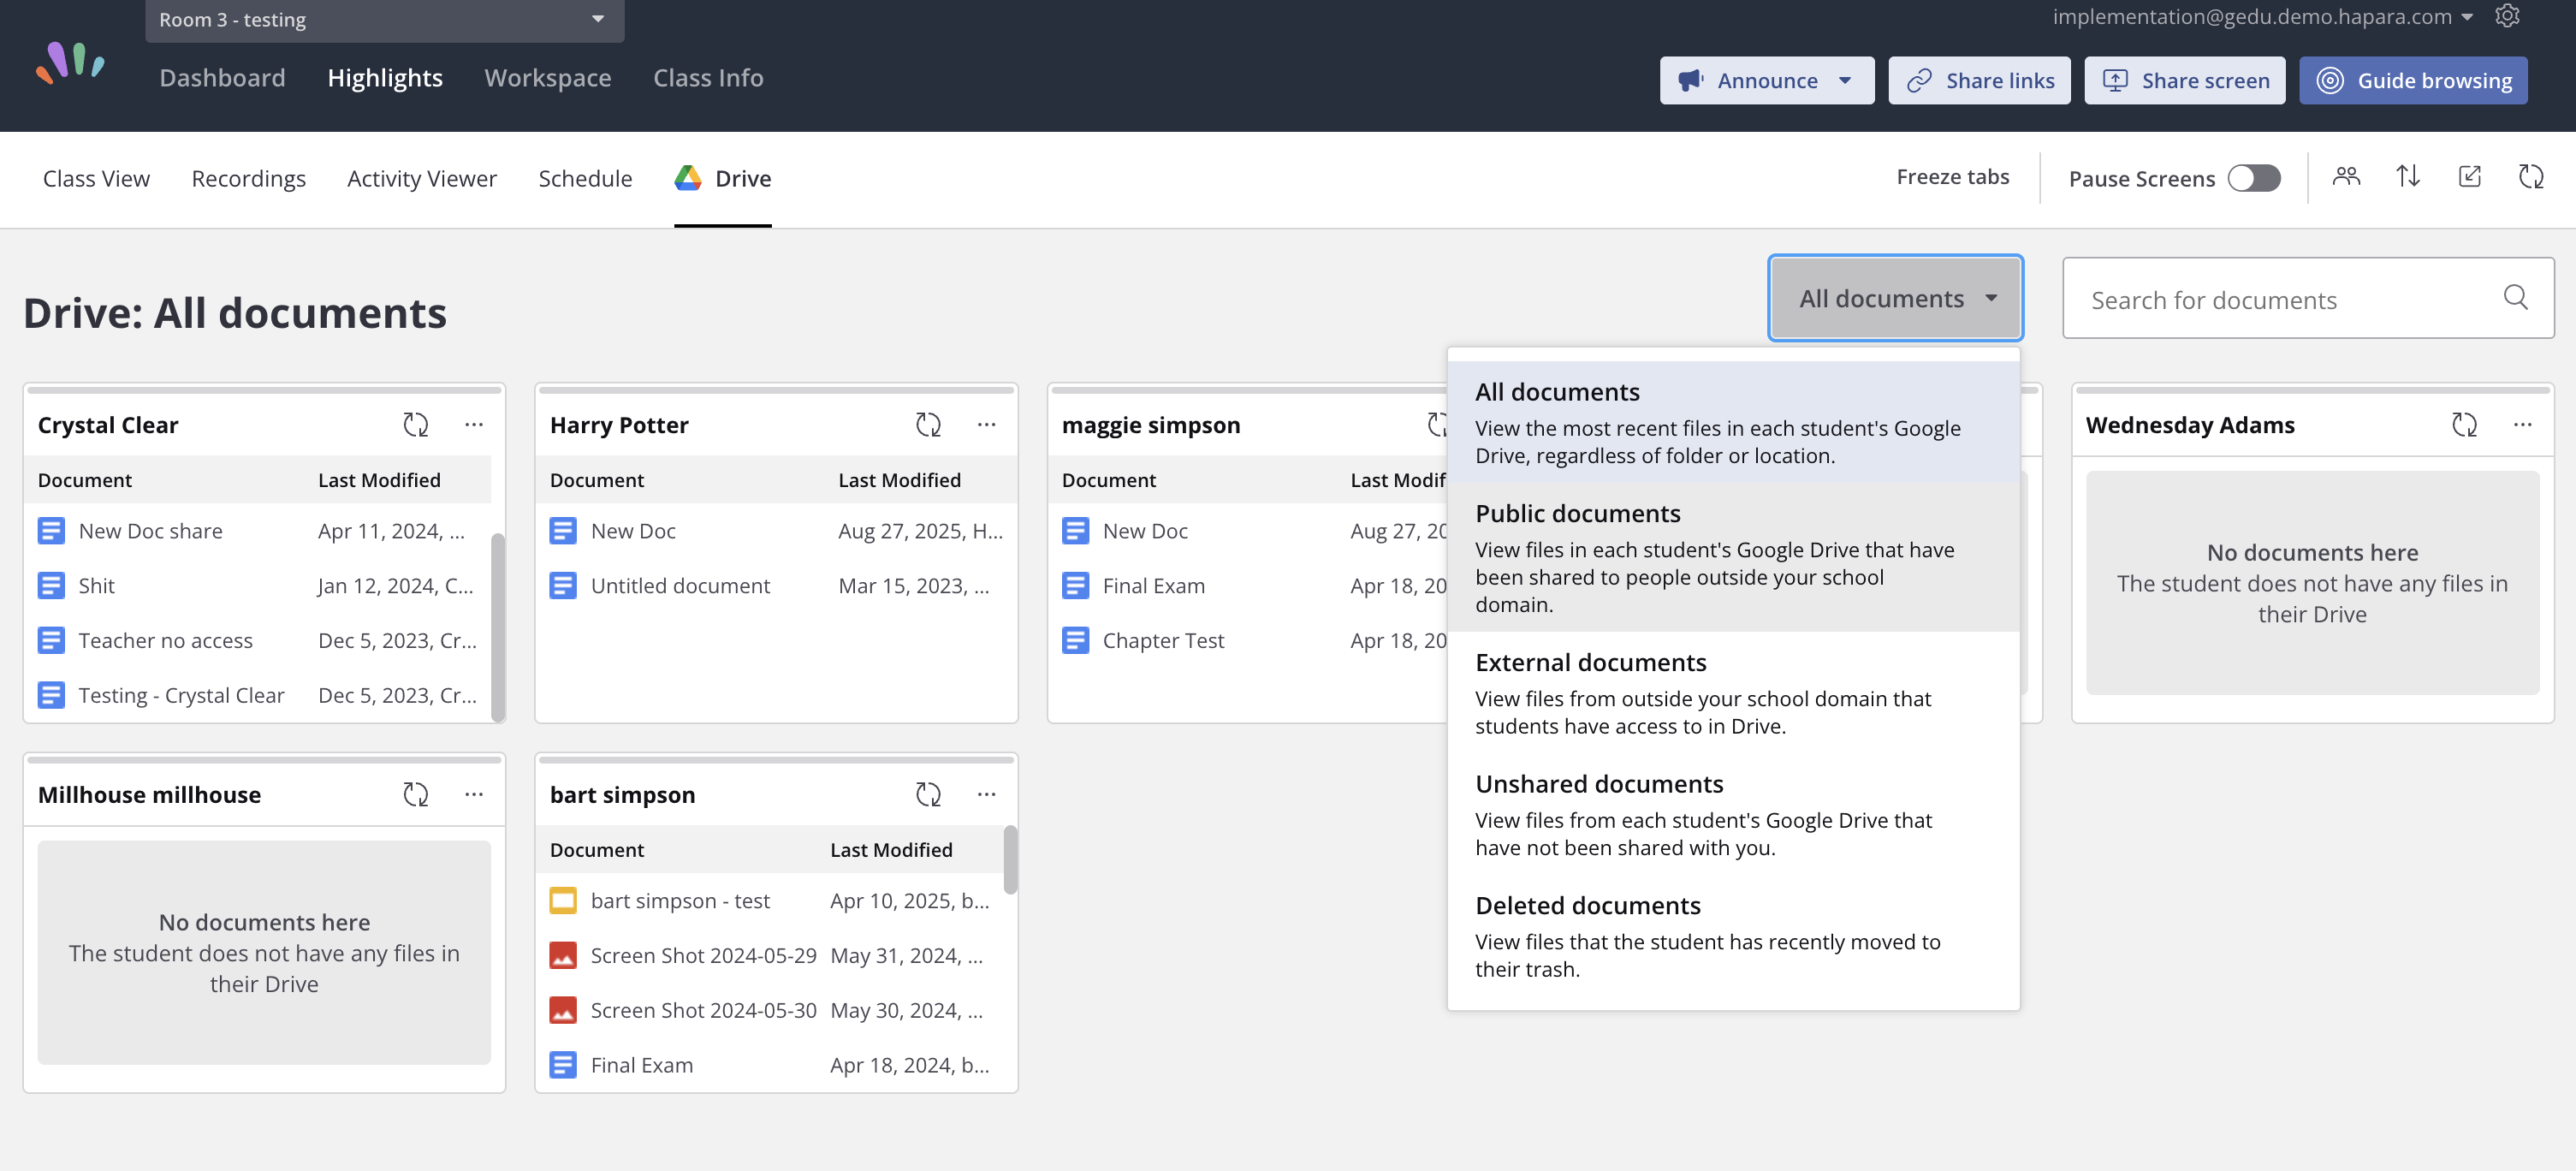Viewport: 2576px width, 1171px height.
Task: Go to the Dashboard tab
Action: pos(222,77)
